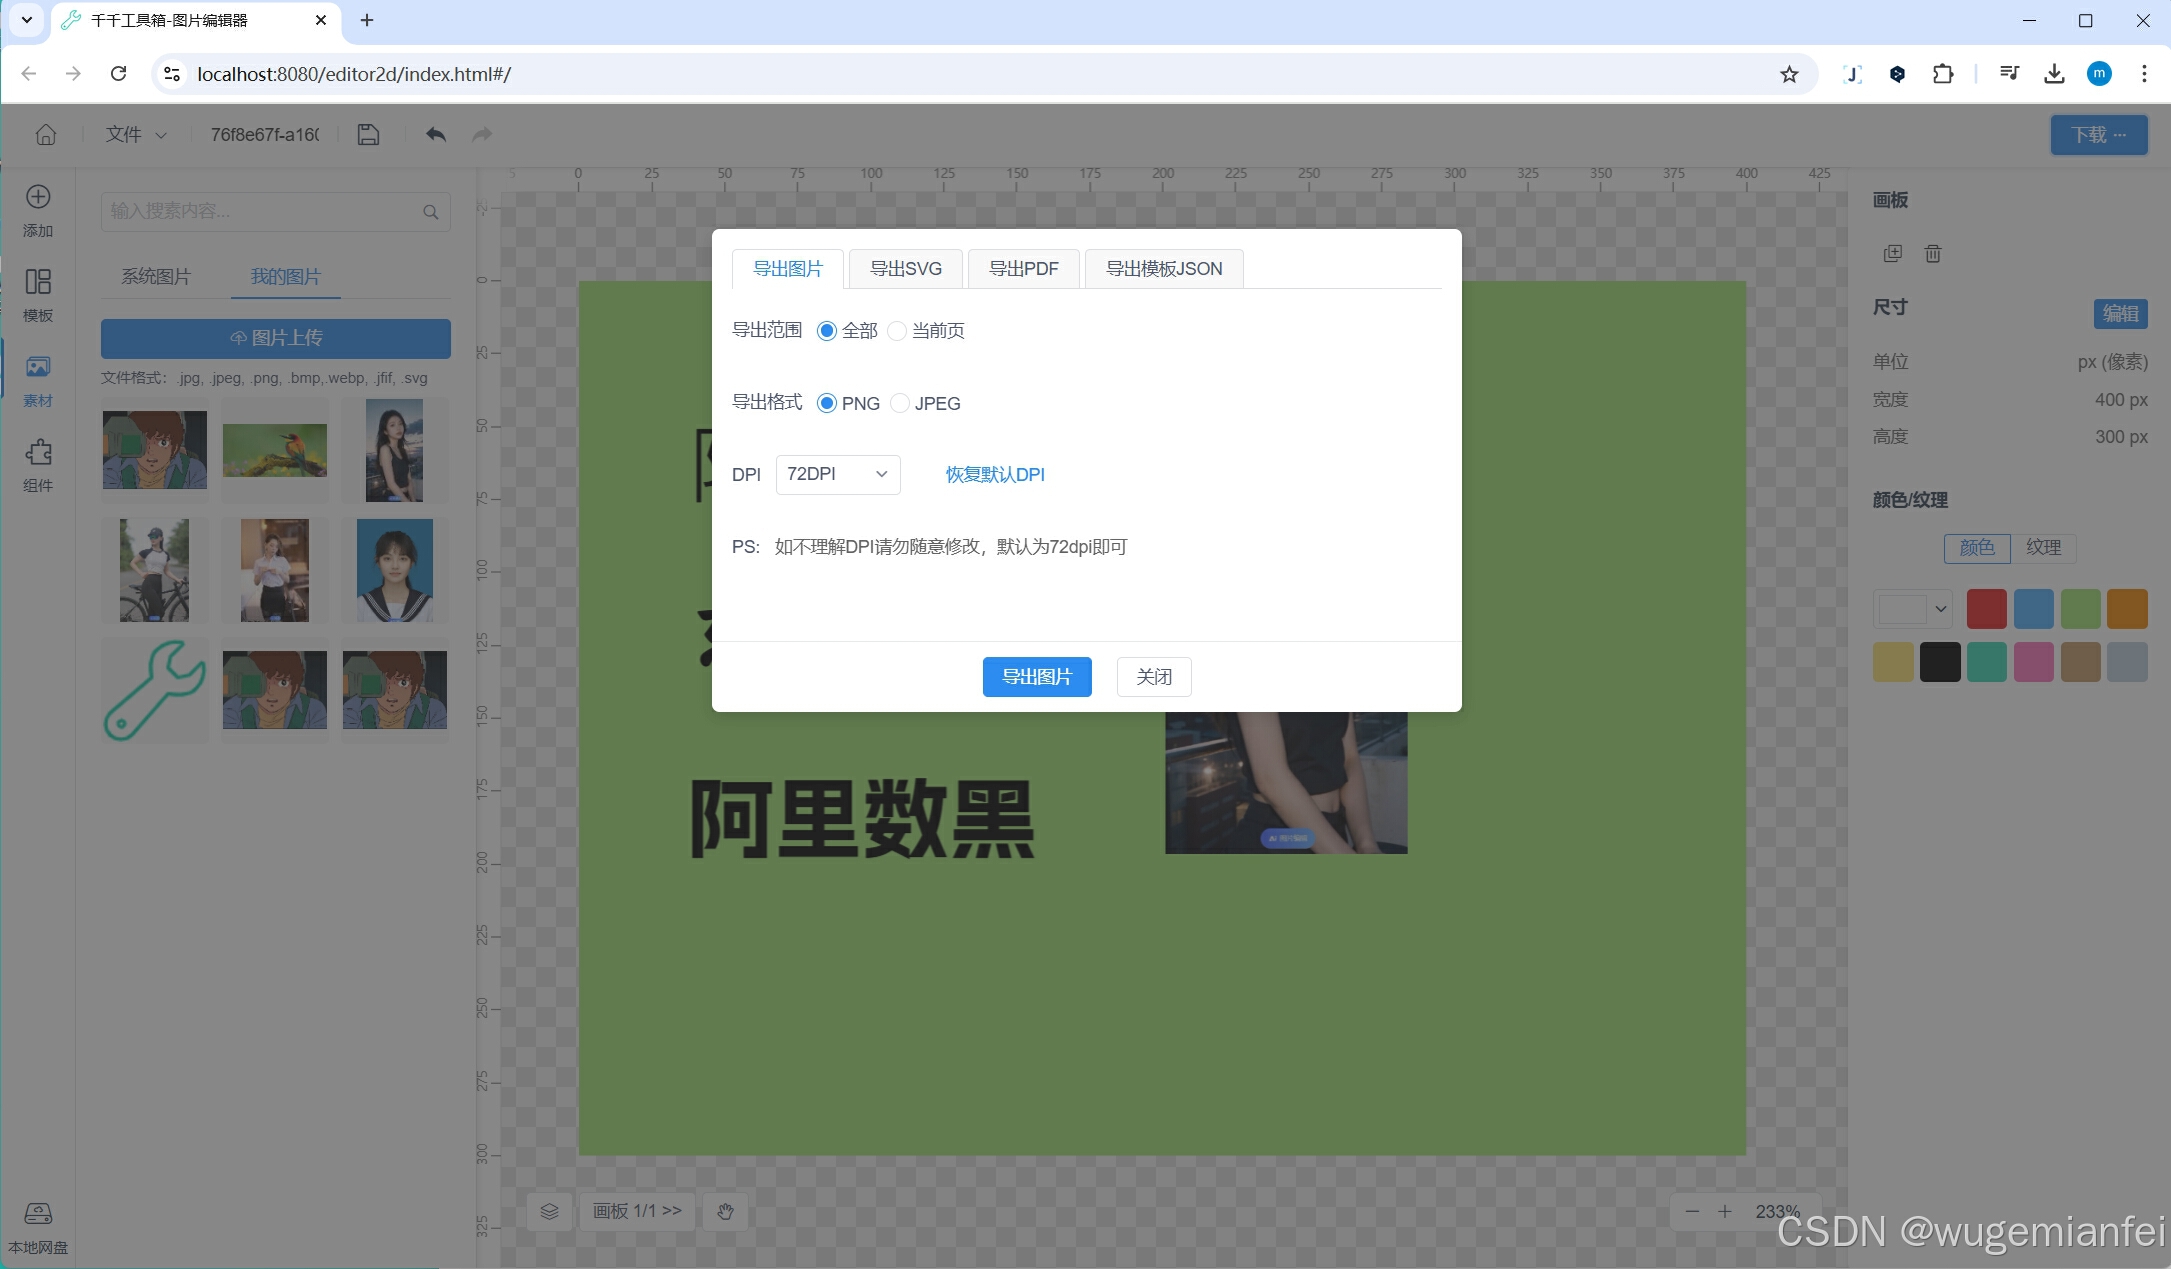The width and height of the screenshot is (2171, 1269).
Task: Click the bird photo thumbnail
Action: (274, 450)
